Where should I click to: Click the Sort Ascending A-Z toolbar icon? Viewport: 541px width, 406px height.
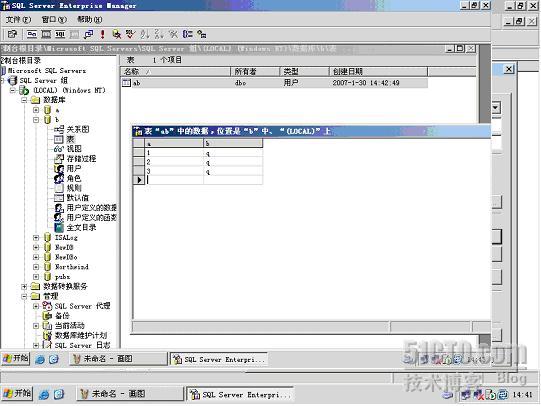(144, 34)
